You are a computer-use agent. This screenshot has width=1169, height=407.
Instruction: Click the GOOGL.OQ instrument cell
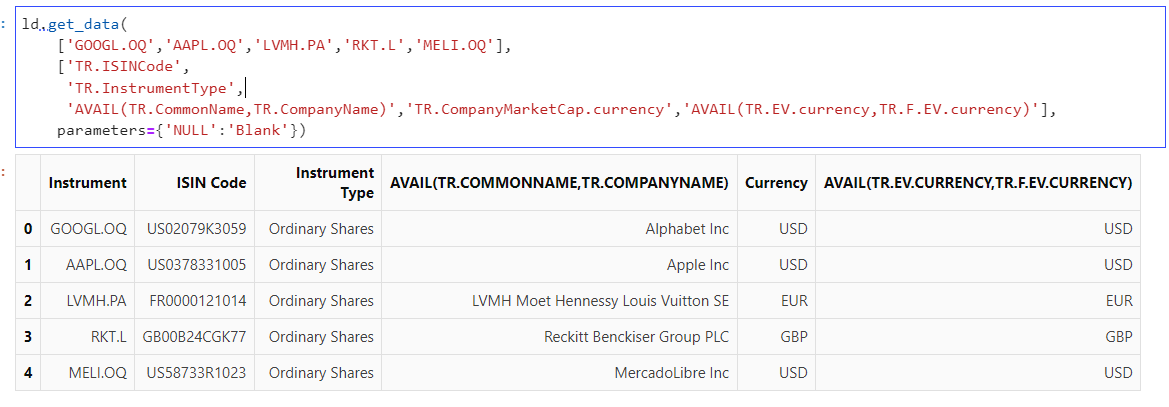[x=88, y=229]
